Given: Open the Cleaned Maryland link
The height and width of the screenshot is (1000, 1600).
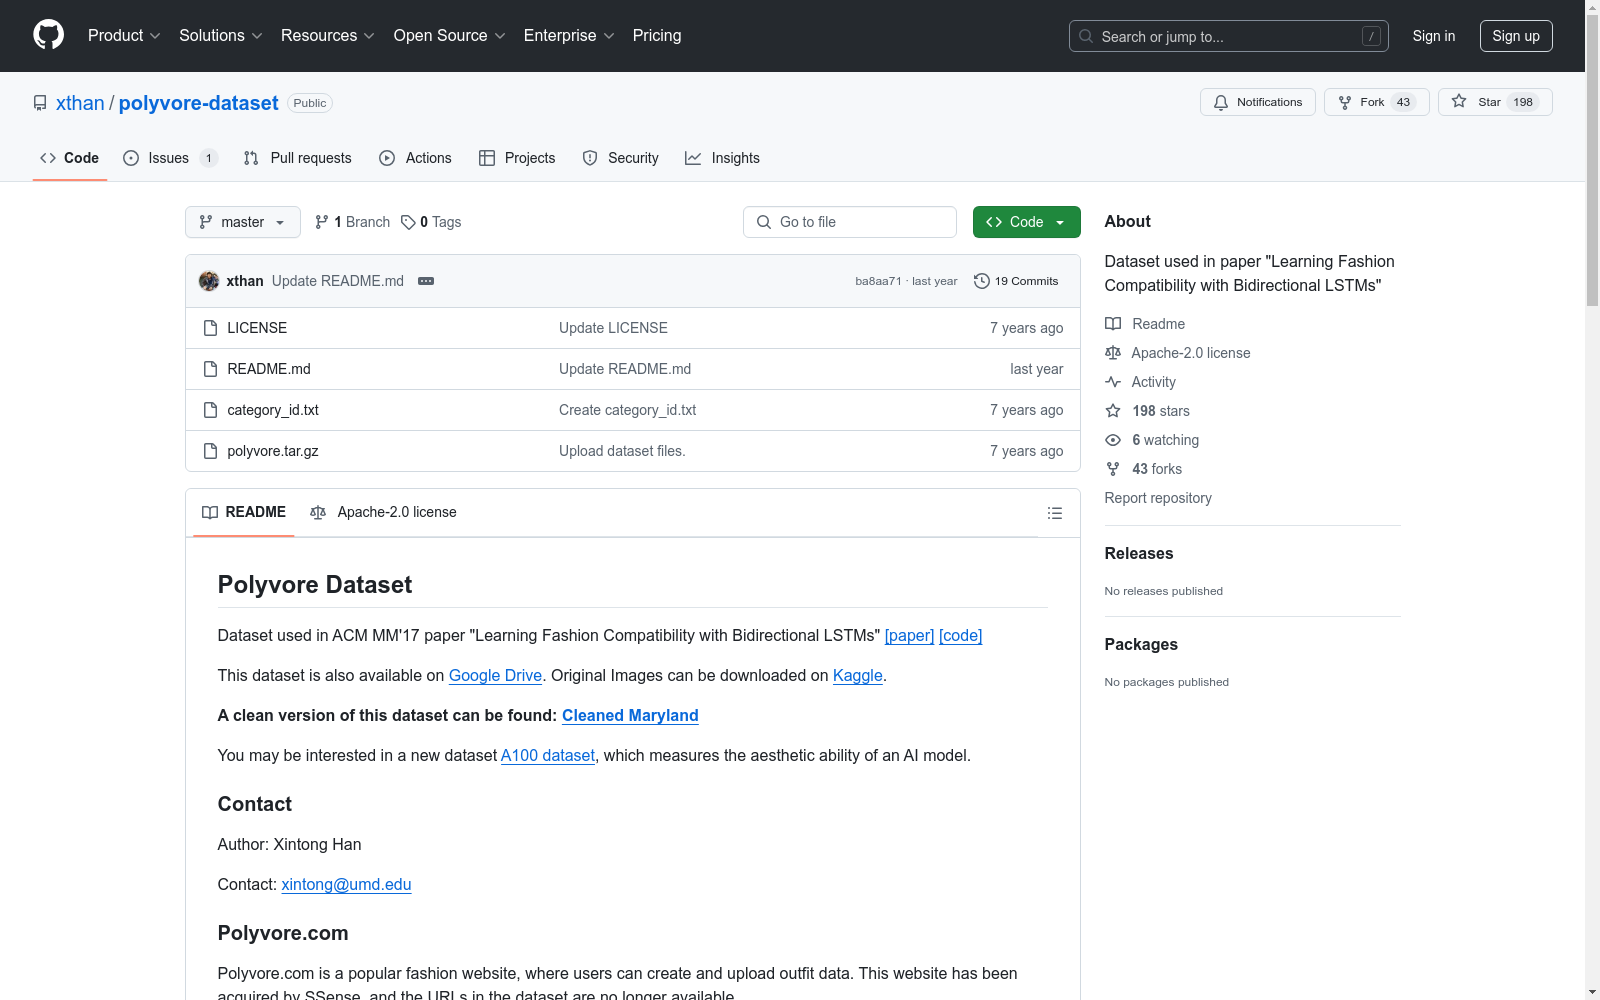Looking at the screenshot, I should pyautogui.click(x=630, y=716).
